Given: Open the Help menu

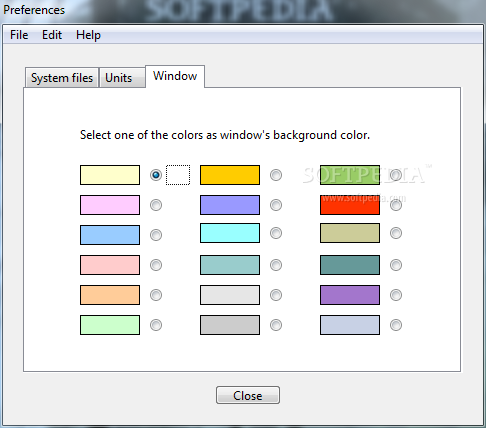Looking at the screenshot, I should (x=88, y=35).
